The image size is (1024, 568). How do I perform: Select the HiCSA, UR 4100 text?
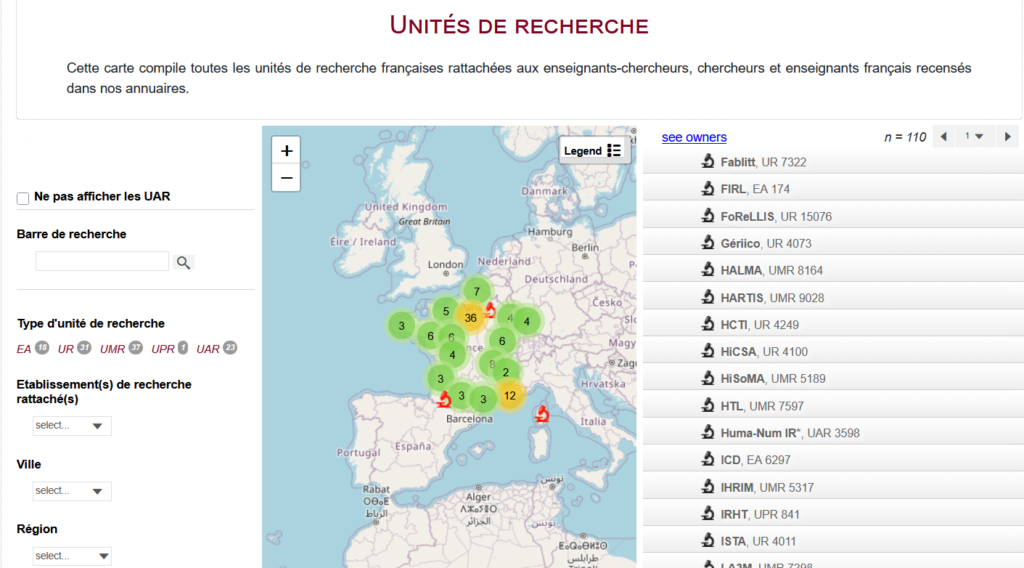tap(764, 352)
